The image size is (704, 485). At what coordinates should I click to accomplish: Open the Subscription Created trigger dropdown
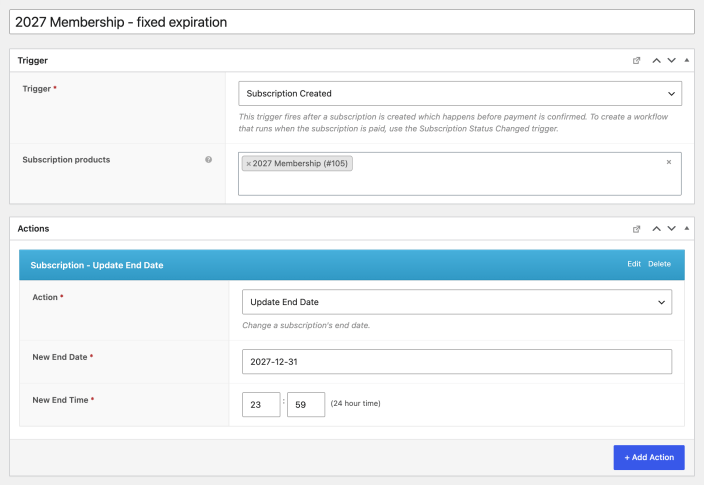pyautogui.click(x=460, y=93)
